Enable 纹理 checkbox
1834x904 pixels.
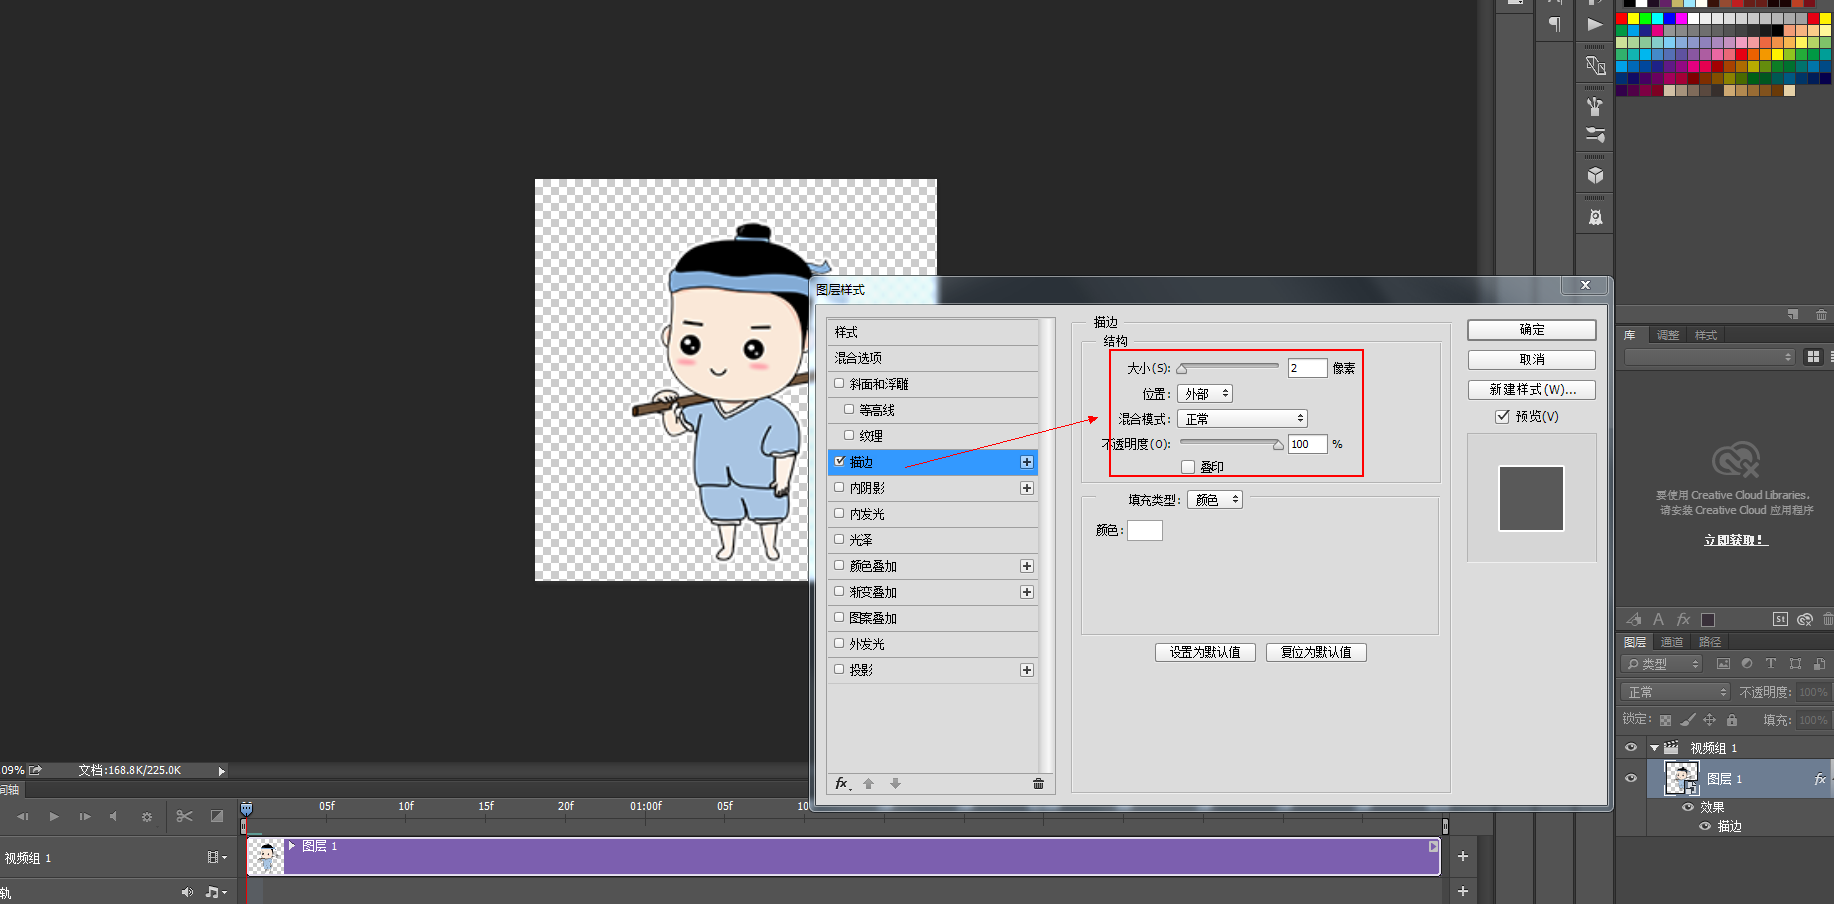click(849, 435)
